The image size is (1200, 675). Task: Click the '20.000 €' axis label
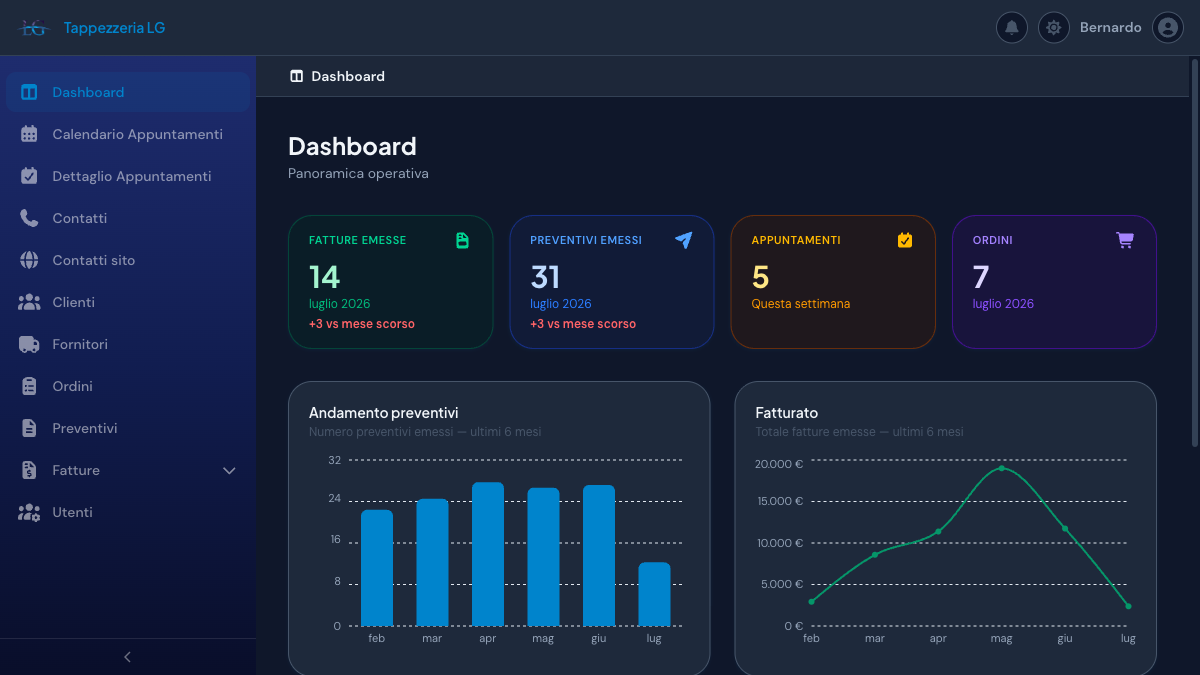coord(780,464)
